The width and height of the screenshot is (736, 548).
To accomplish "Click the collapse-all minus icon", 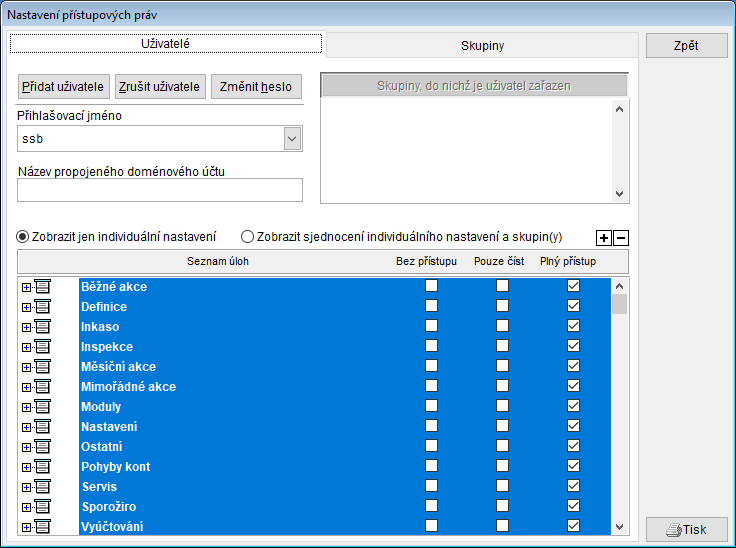I will [x=621, y=238].
